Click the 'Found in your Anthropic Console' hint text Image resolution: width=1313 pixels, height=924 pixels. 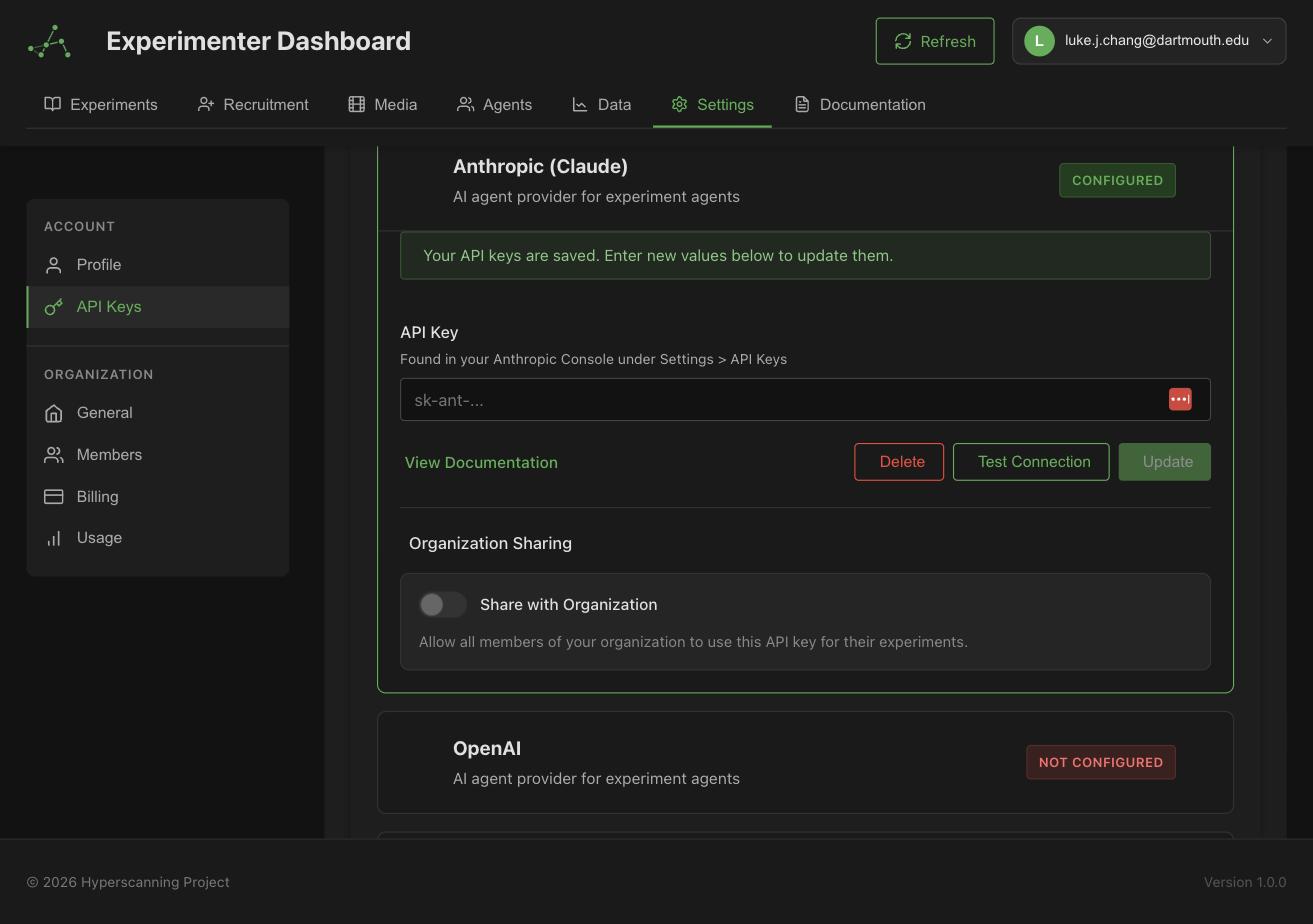click(x=593, y=359)
